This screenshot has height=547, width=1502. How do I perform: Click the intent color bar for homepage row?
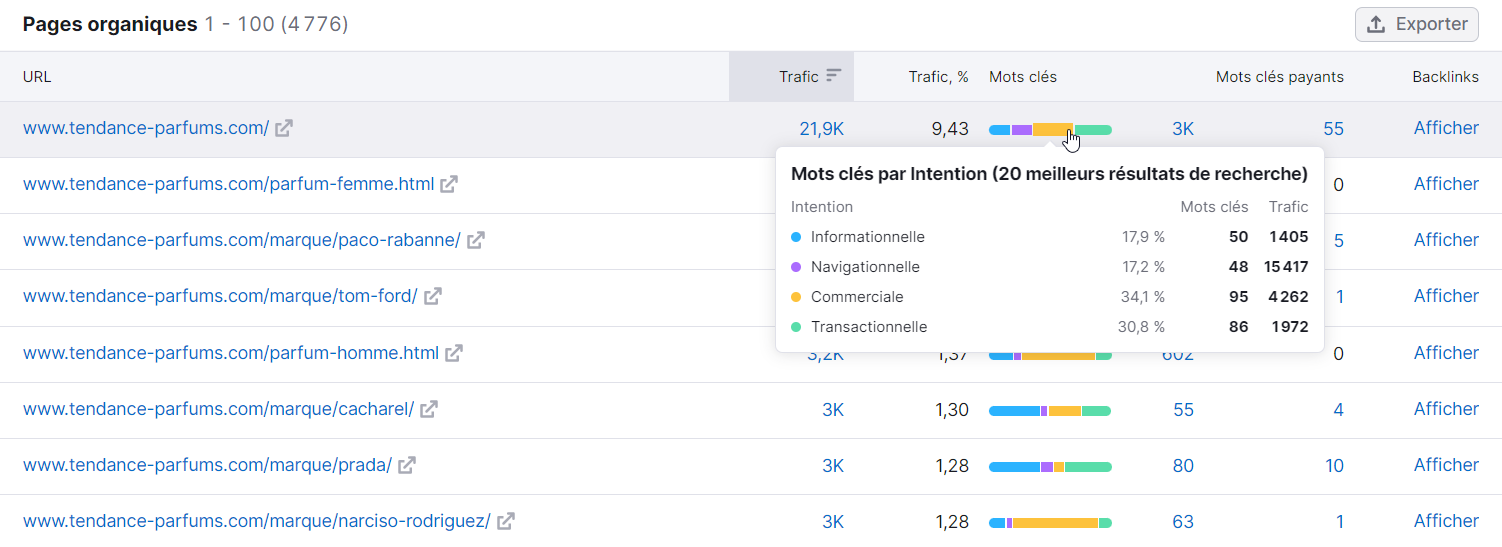[1050, 130]
